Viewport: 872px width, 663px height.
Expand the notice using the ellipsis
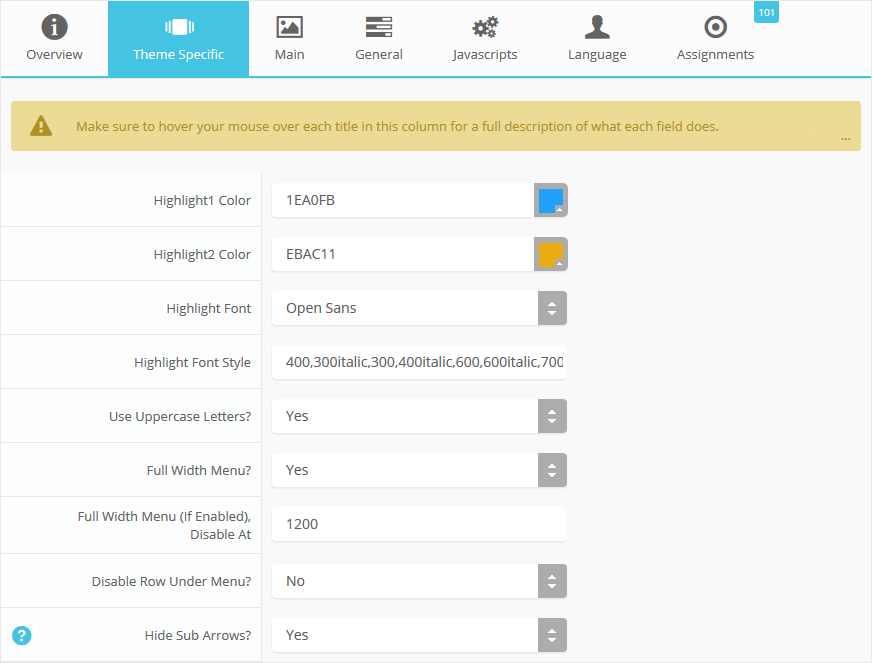[x=846, y=138]
